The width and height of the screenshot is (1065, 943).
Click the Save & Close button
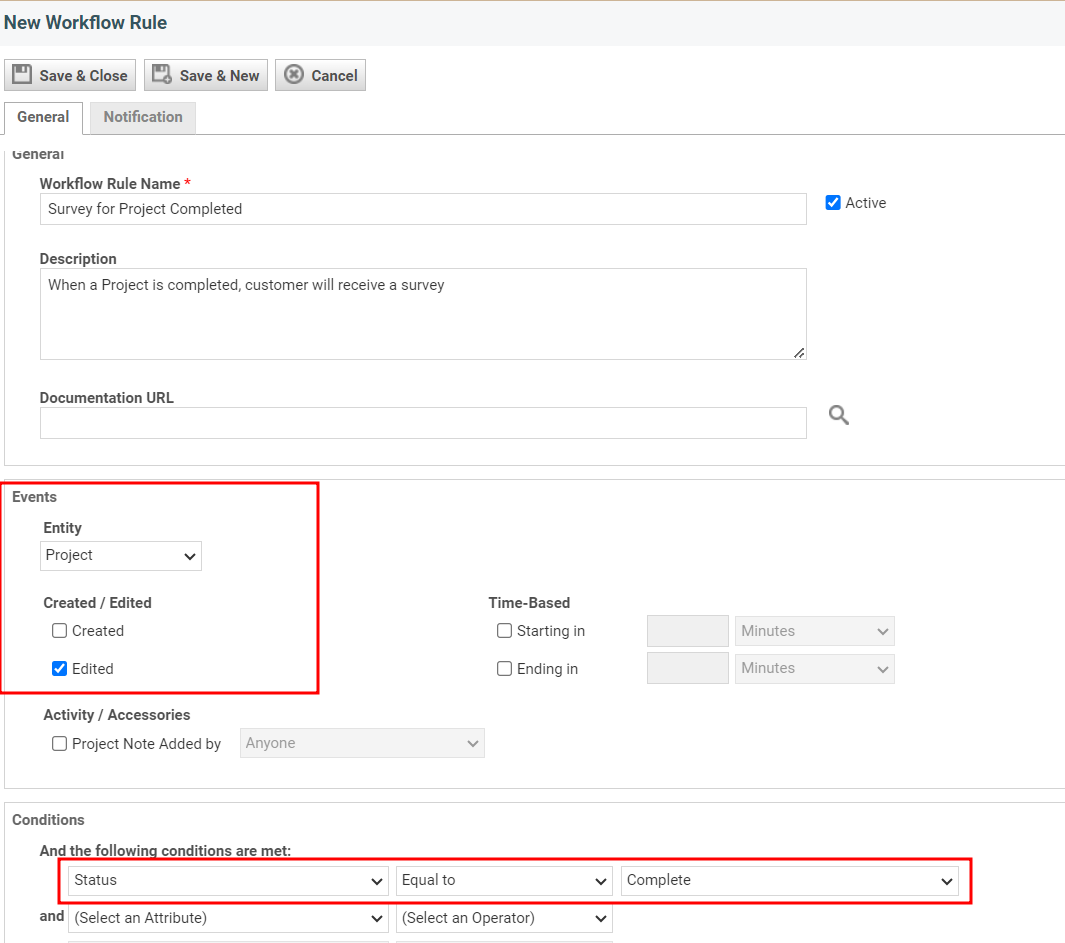[70, 75]
